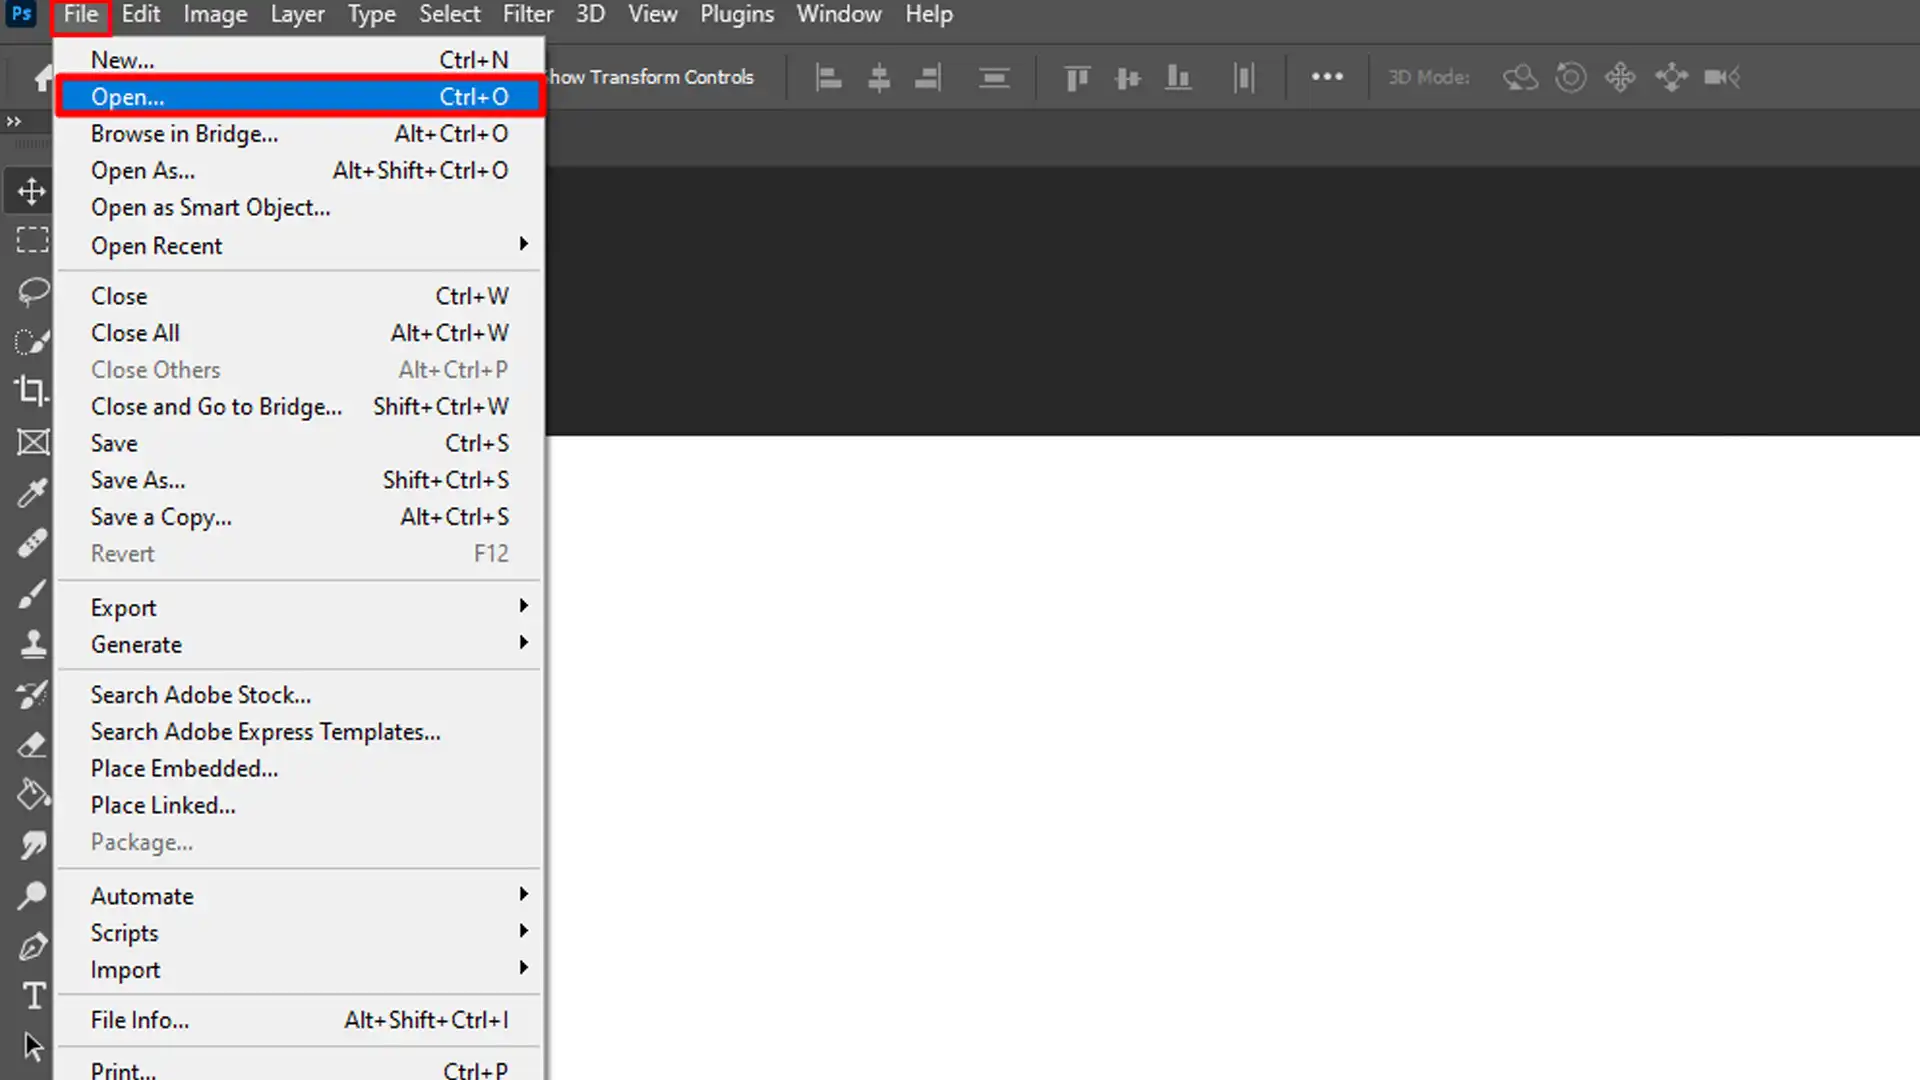Select the Clone Stamp tool

click(33, 643)
